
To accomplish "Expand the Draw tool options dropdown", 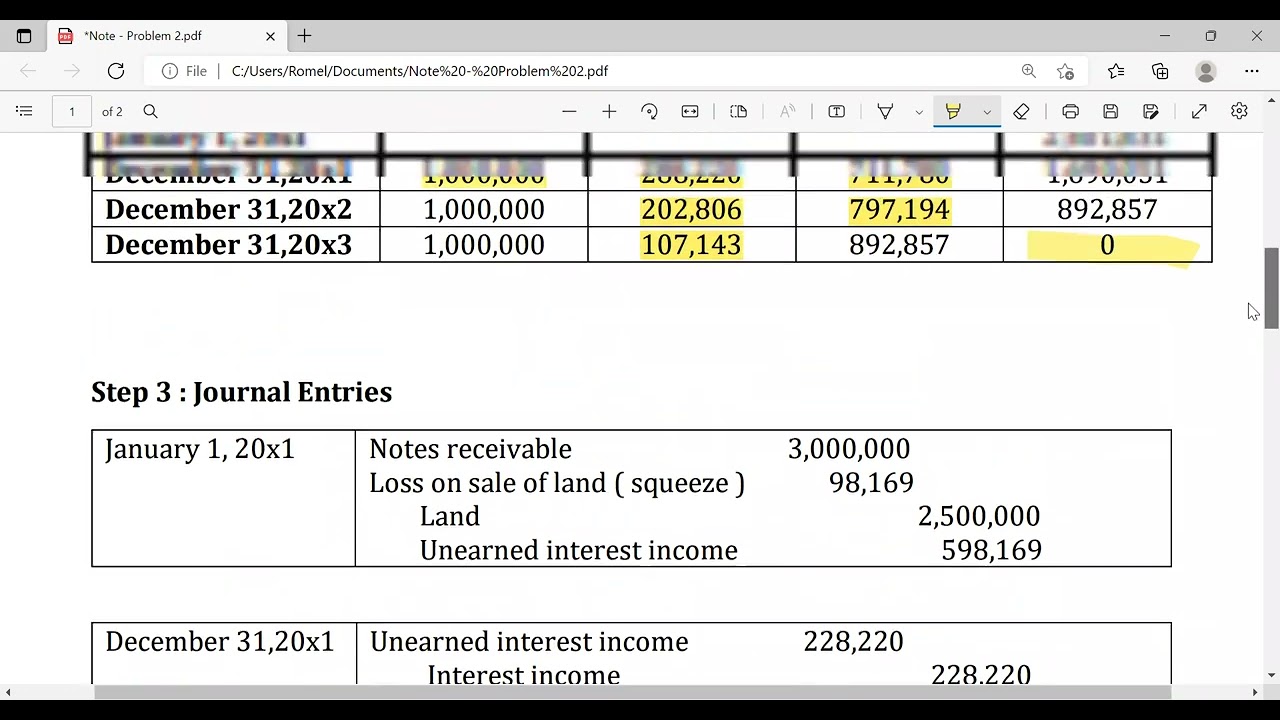I will 919,111.
